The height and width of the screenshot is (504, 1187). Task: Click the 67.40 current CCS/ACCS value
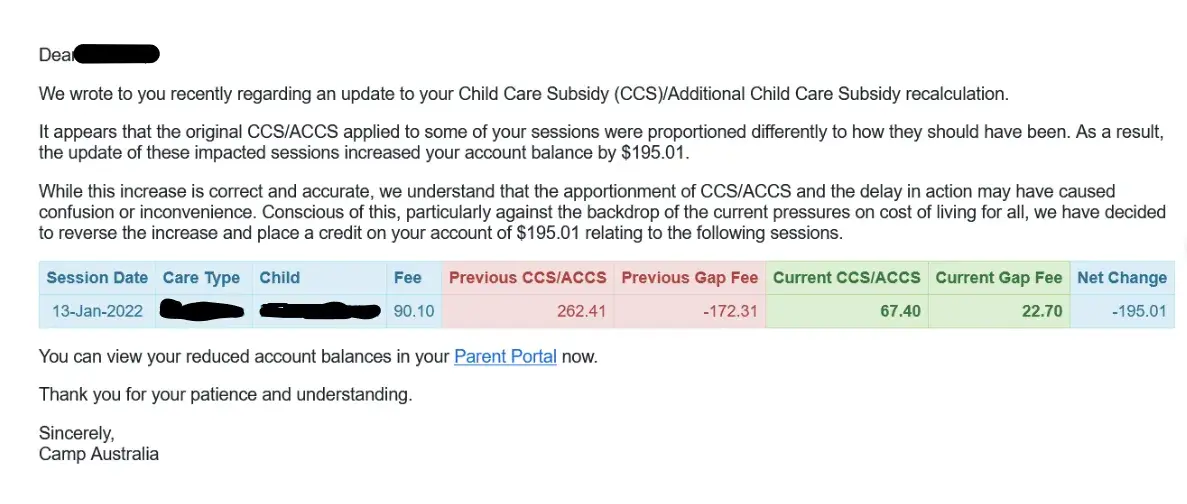pyautogui.click(x=897, y=312)
